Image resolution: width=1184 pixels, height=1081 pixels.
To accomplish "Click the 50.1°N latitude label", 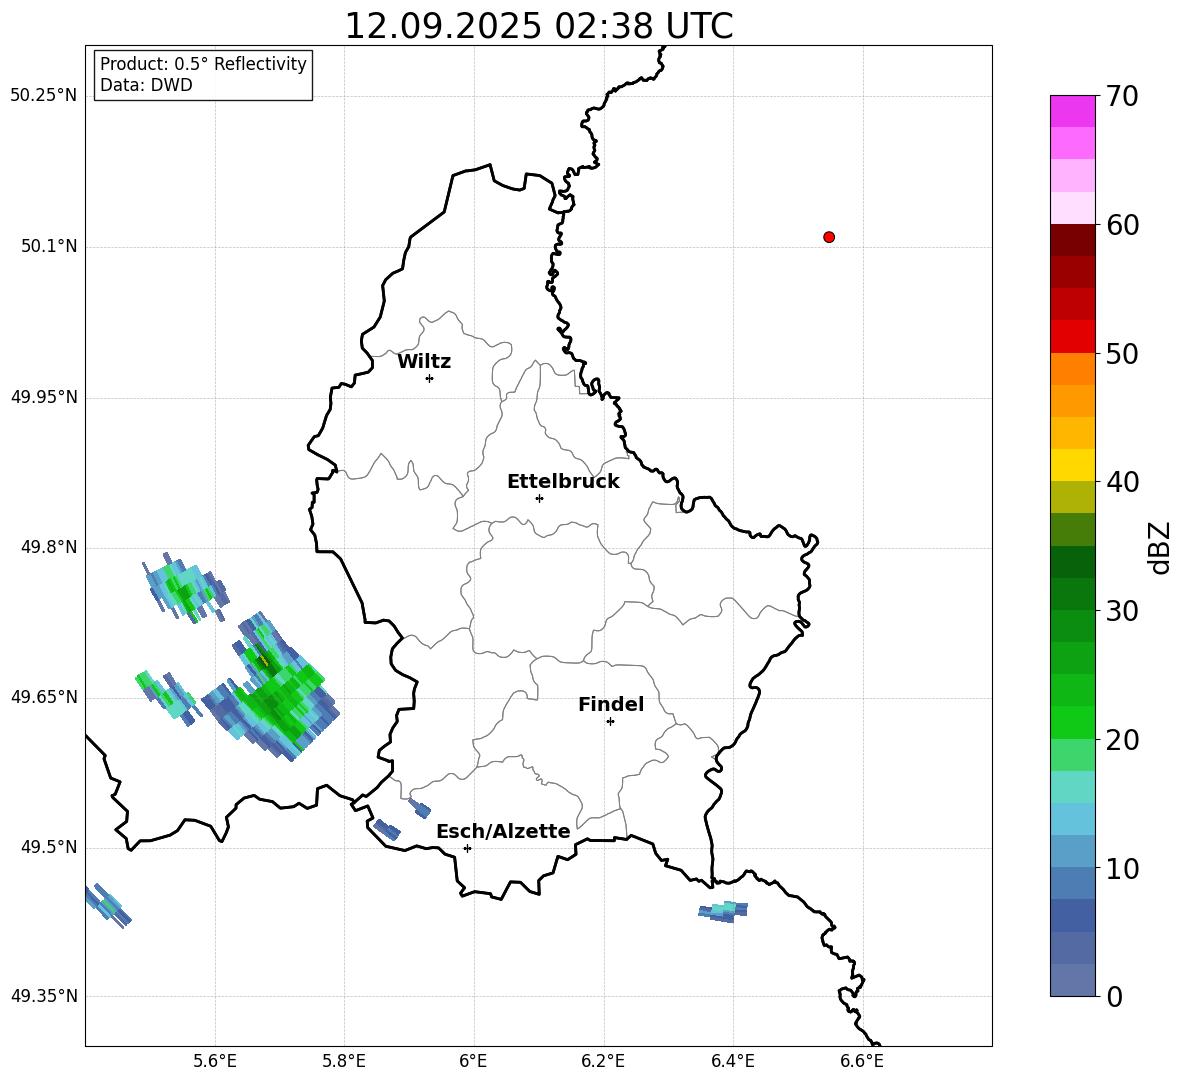I will 49,246.
